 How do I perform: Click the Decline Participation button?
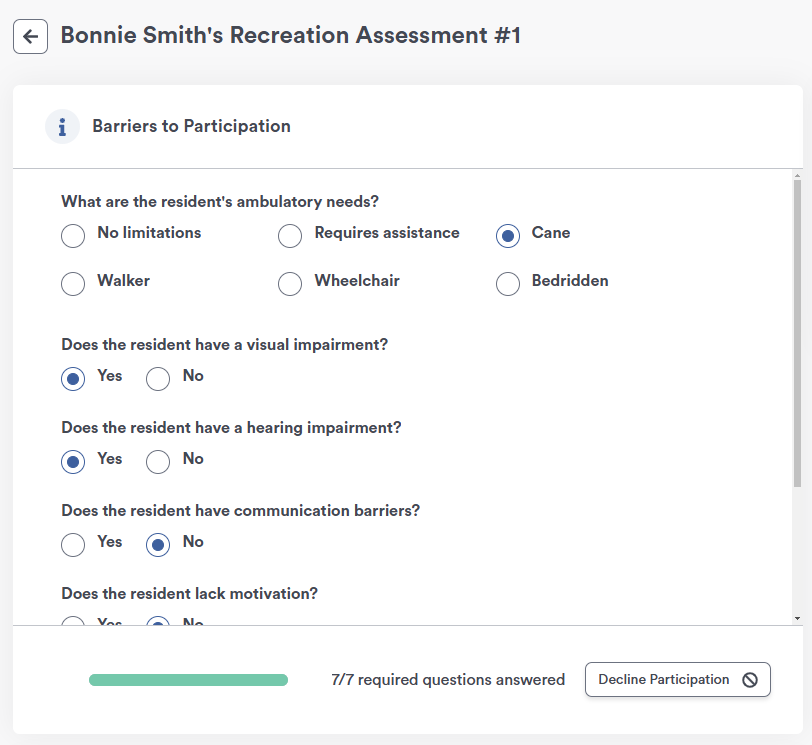coord(677,679)
